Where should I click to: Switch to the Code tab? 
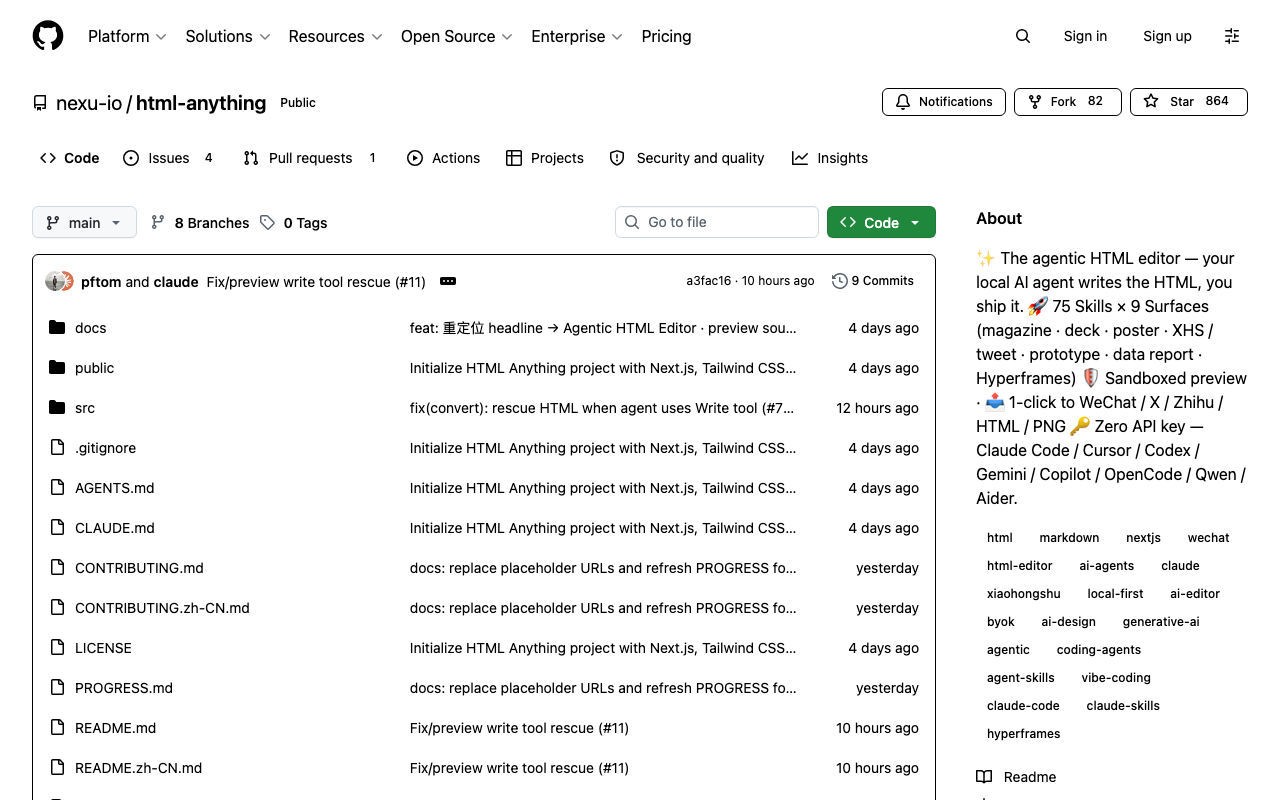(x=70, y=158)
